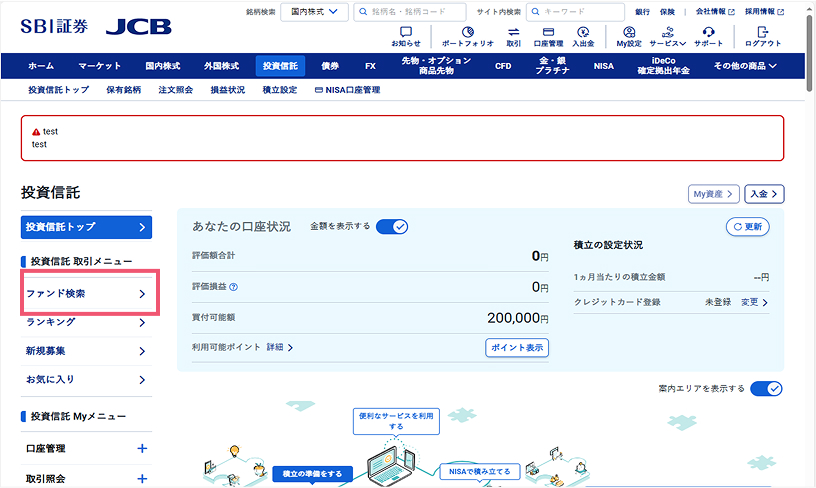Click the red warning icon in the test alert

tap(36, 132)
